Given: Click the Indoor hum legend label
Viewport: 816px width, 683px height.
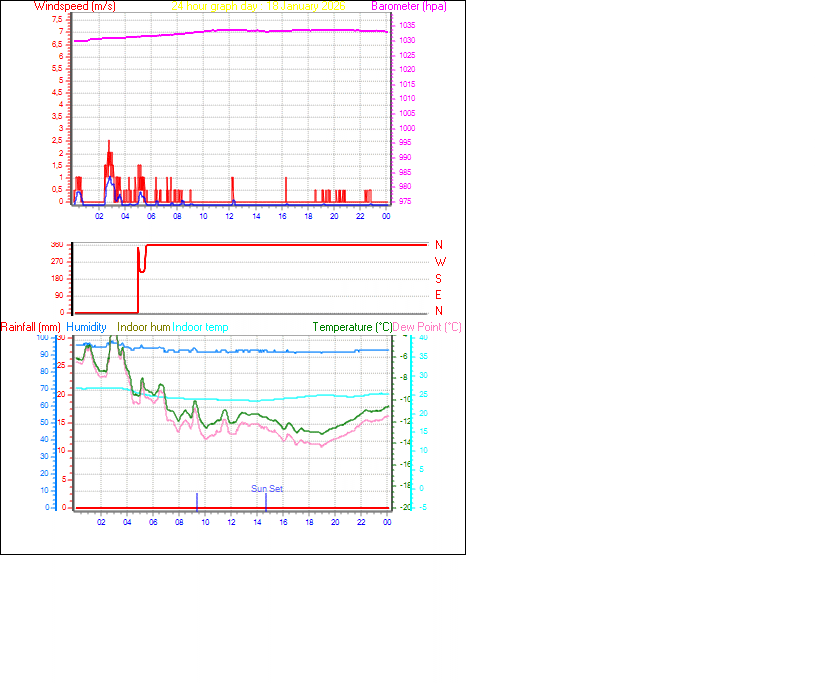Looking at the screenshot, I should point(144,327).
